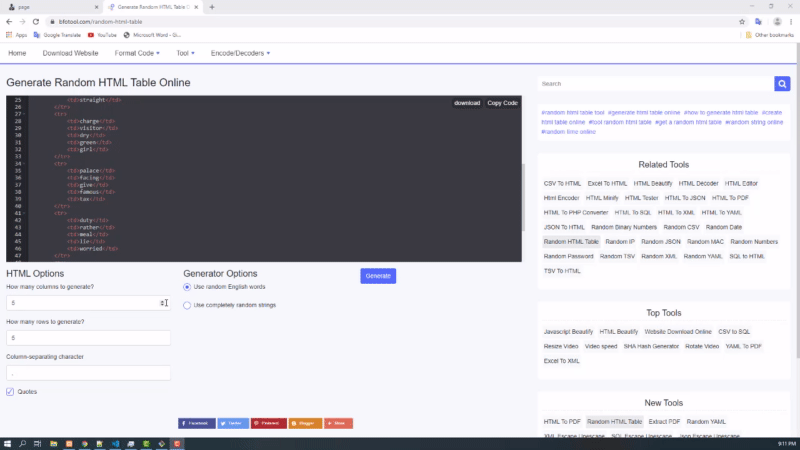Viewport: 800px width, 450px height.
Task: Open HTML To PDF in New Tools
Action: pos(562,422)
